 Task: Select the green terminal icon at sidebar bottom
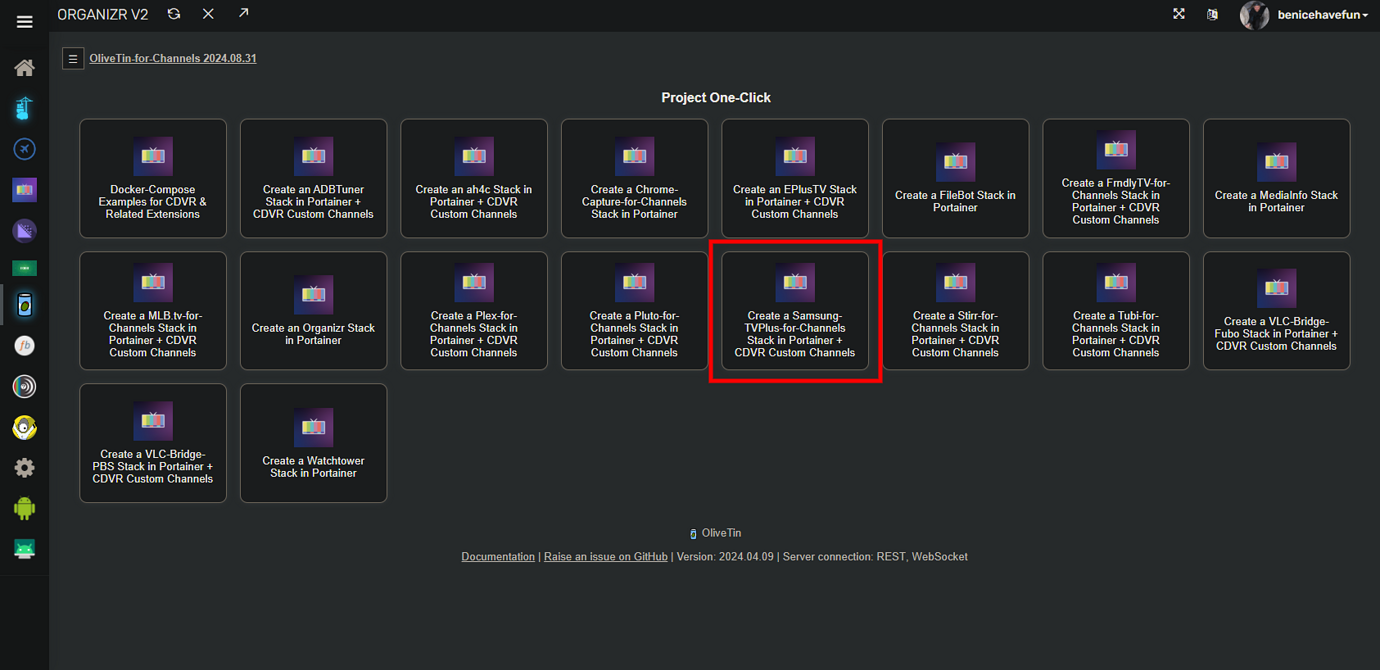24,548
